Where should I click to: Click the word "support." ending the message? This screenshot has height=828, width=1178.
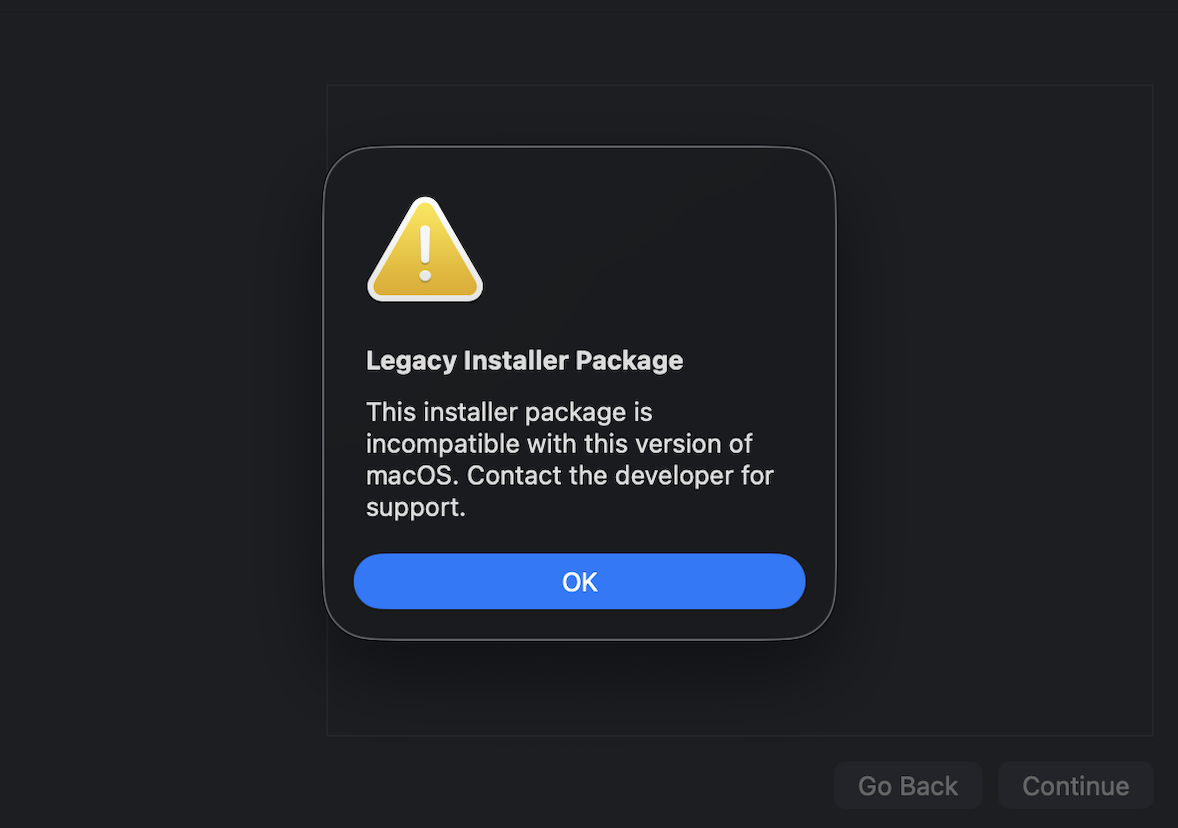416,507
